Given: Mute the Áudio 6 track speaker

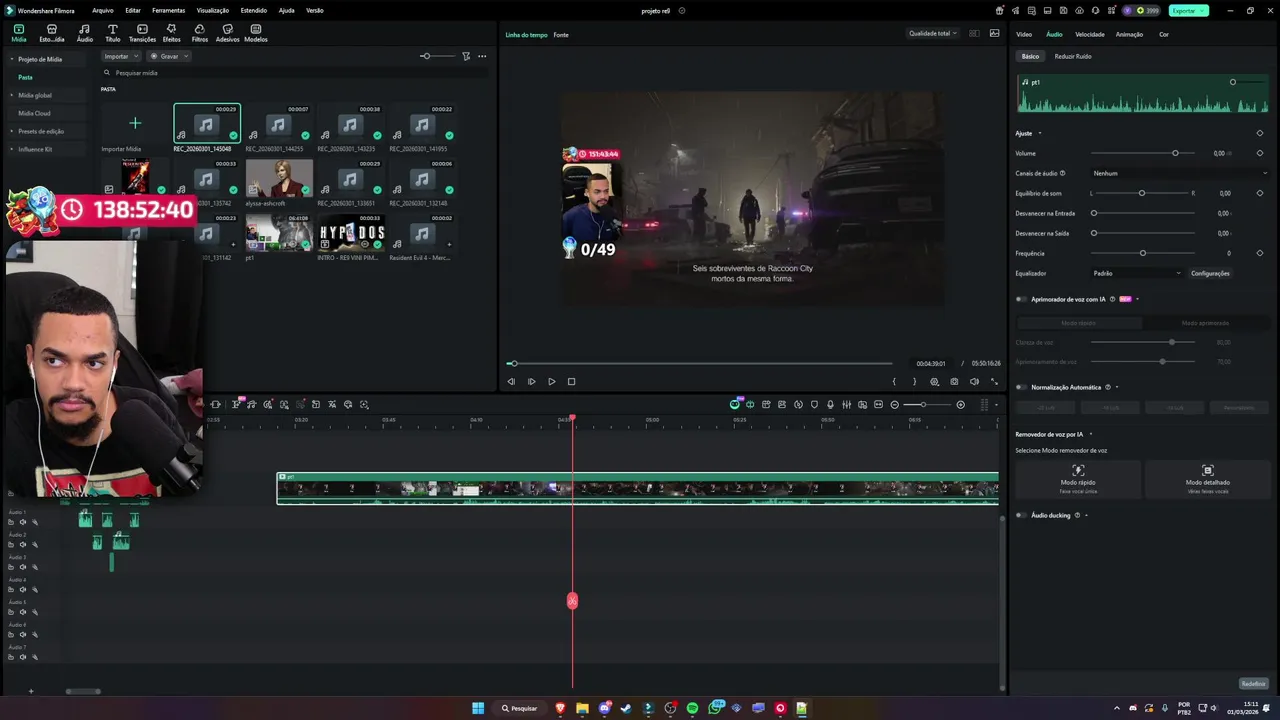Looking at the screenshot, I should (x=22, y=634).
